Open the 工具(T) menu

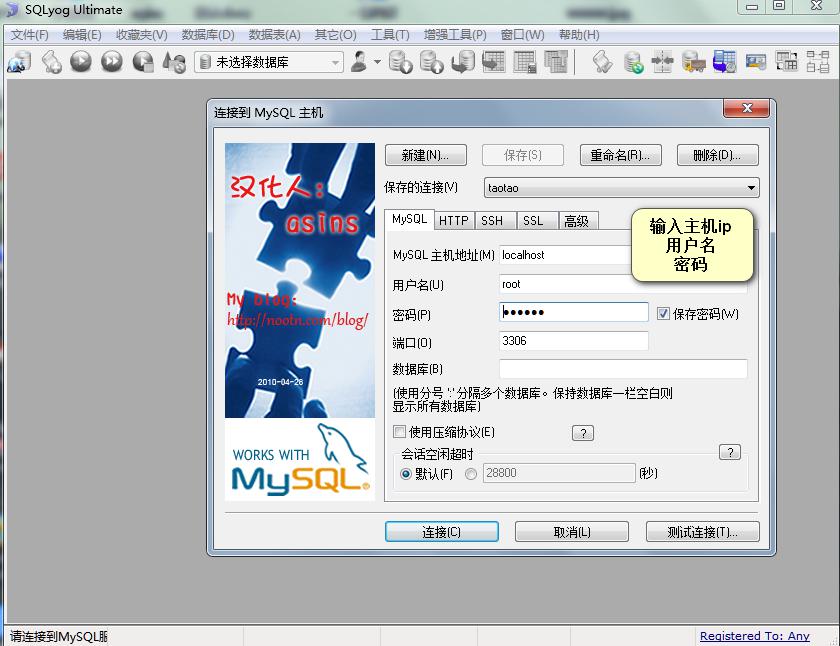390,35
